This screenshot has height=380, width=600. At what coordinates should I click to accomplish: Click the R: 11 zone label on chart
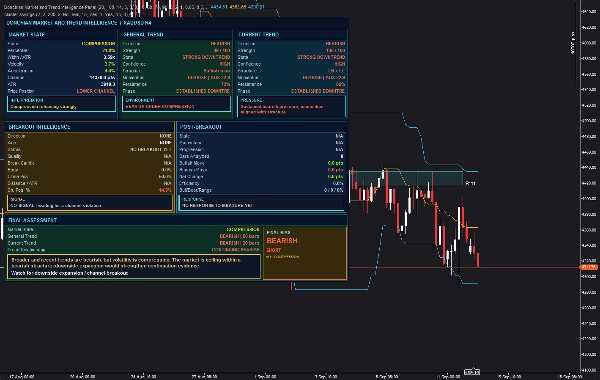[x=471, y=184]
